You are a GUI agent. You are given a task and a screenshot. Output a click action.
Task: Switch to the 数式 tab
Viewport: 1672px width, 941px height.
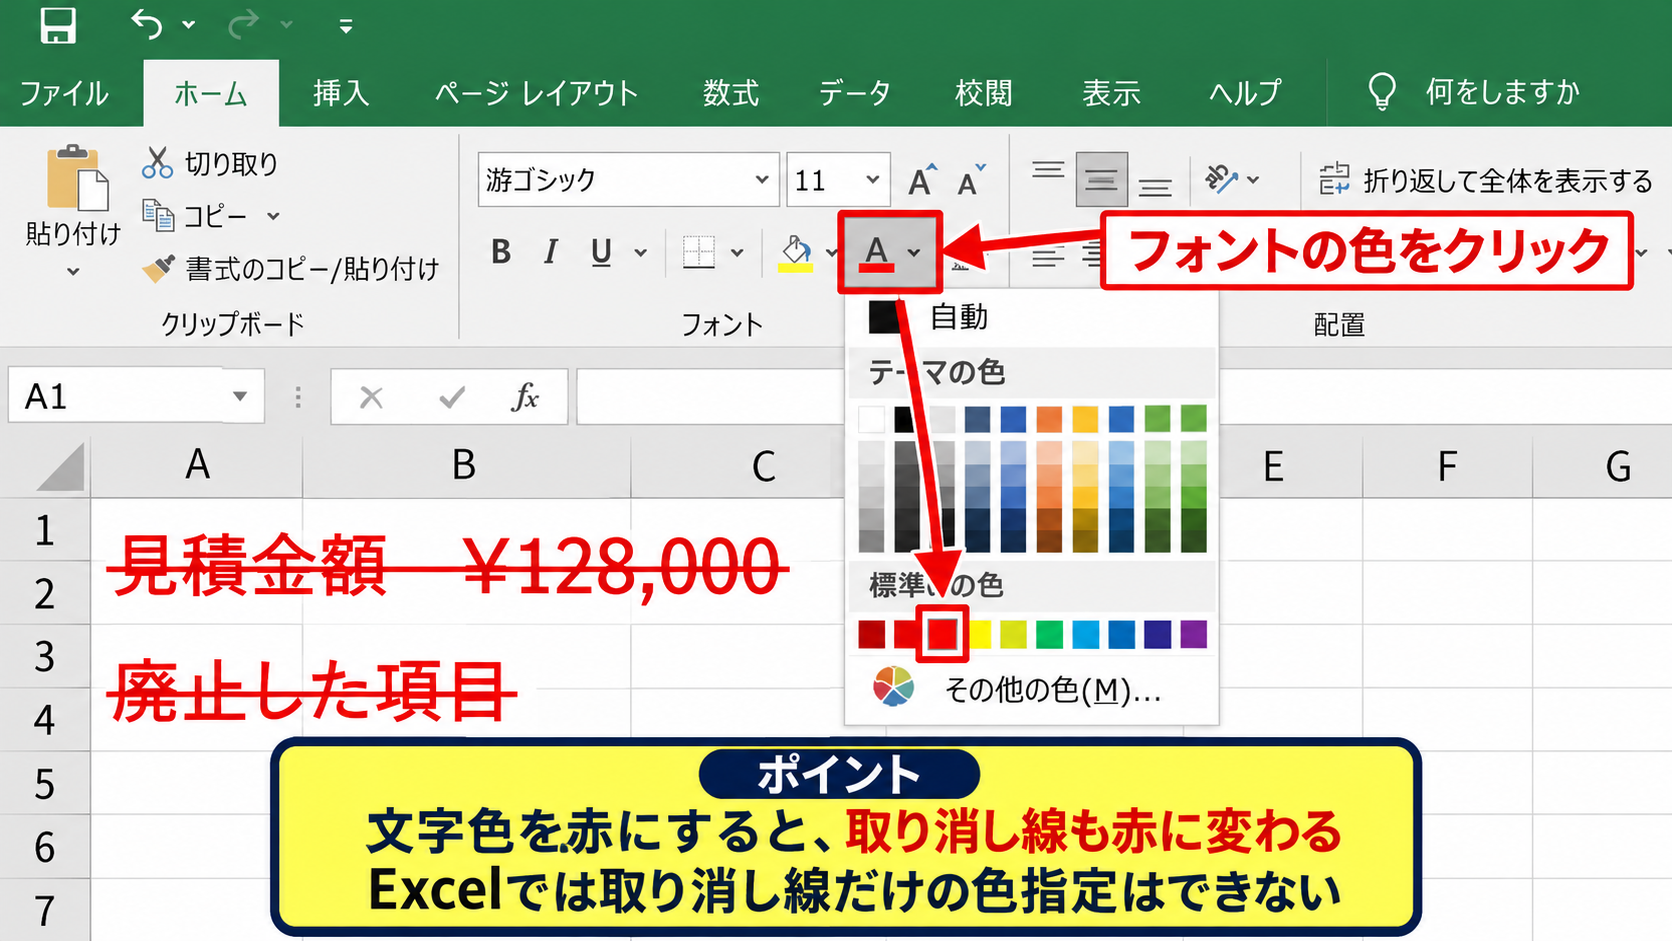click(730, 93)
